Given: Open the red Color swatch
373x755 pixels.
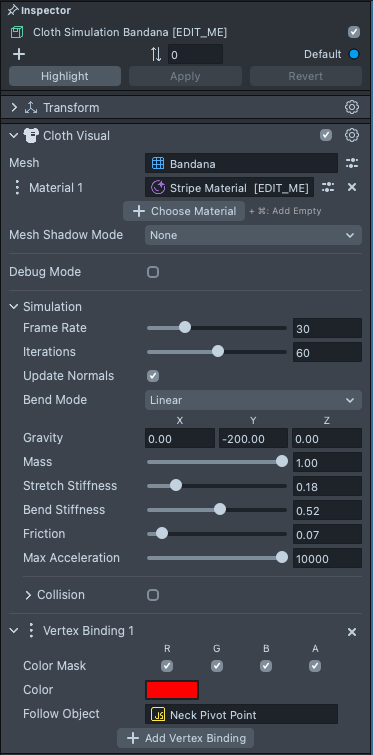Looking at the screenshot, I should [172, 690].
